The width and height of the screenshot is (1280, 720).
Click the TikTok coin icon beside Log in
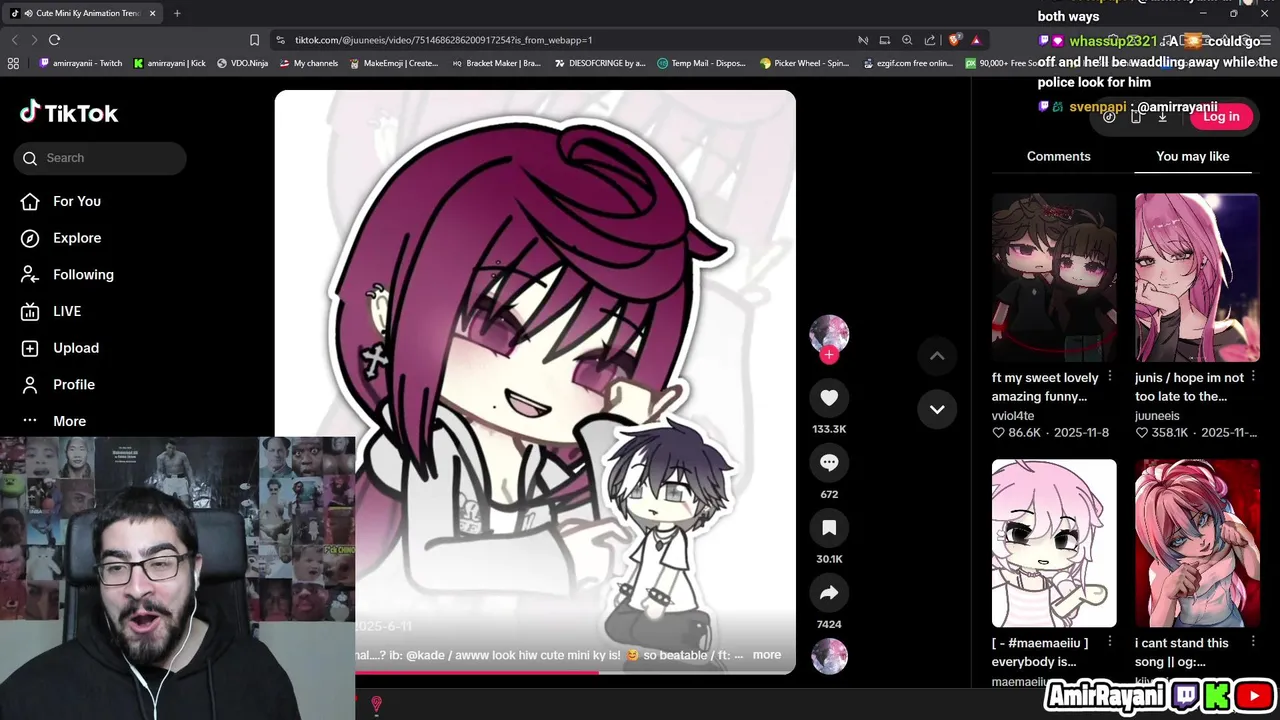(x=1109, y=116)
